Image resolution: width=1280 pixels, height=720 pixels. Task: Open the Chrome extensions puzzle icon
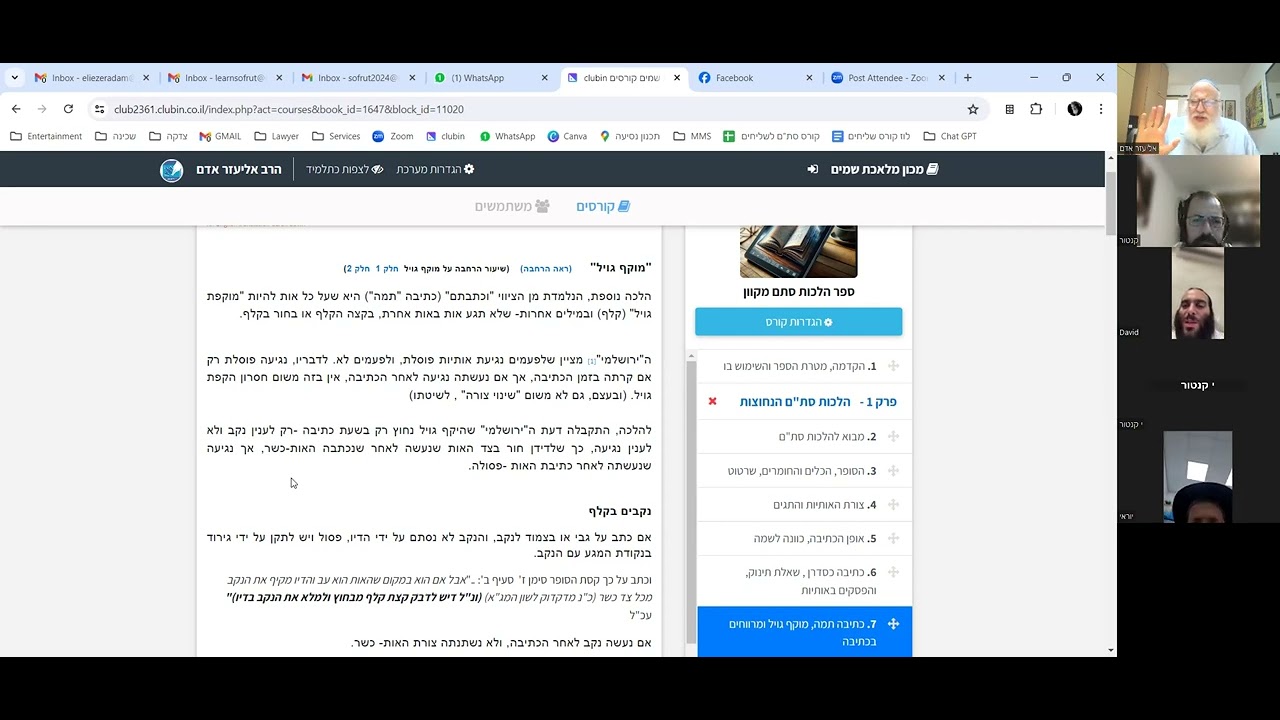1036,109
